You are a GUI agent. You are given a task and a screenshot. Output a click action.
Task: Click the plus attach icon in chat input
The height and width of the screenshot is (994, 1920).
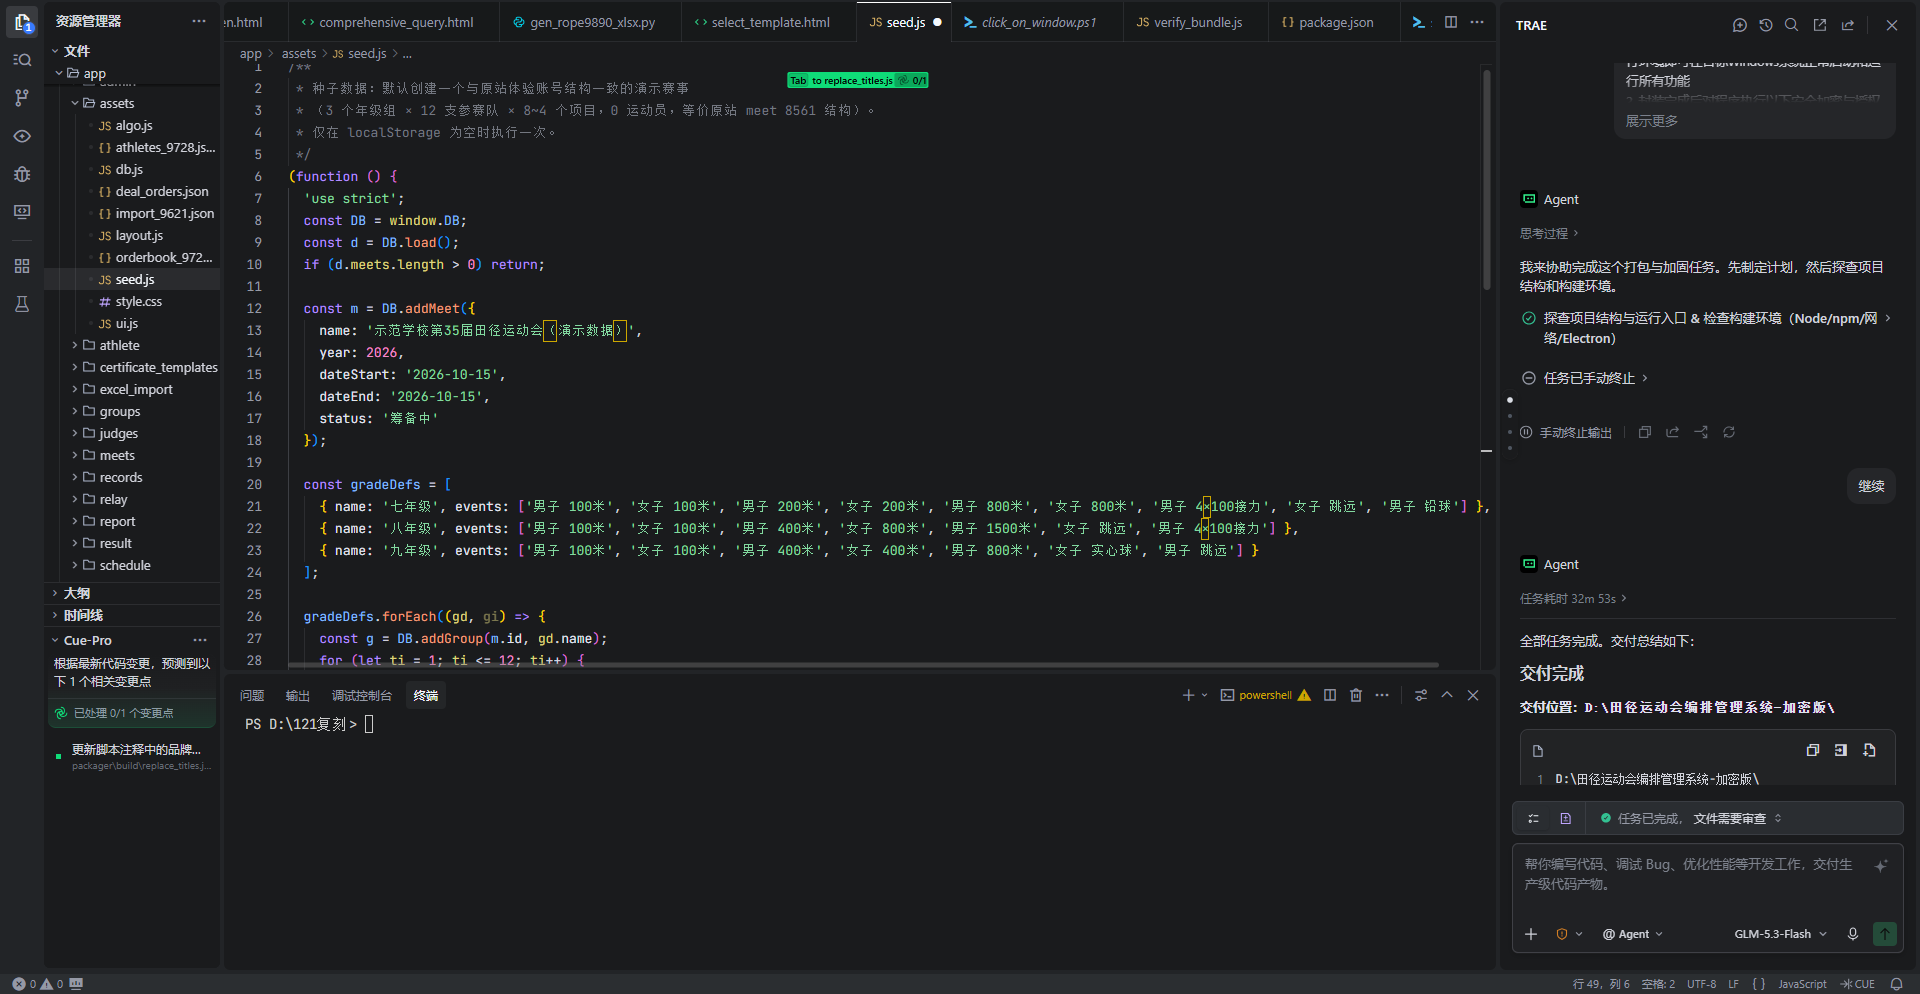[1531, 934]
